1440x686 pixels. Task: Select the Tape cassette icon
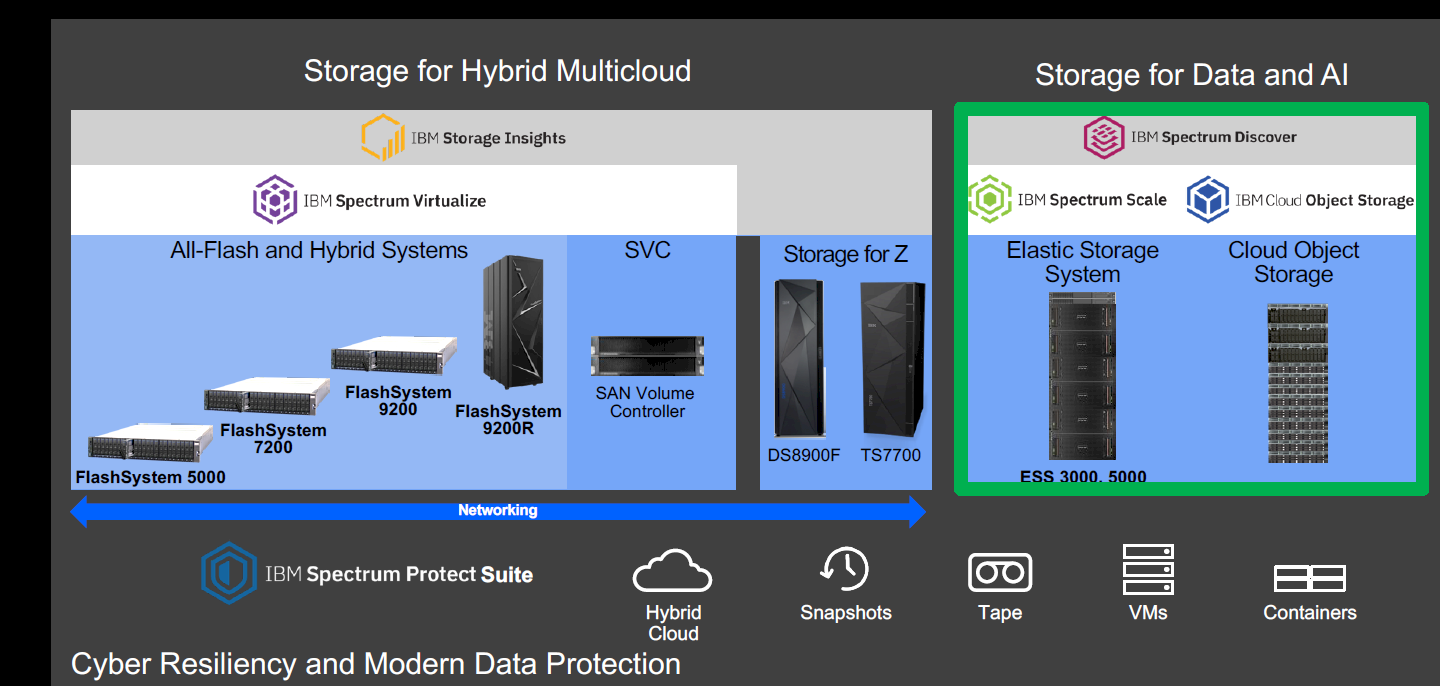coord(1000,572)
